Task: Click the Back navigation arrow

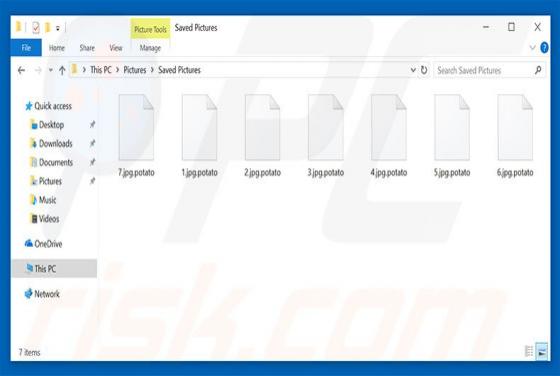Action: click(21, 70)
